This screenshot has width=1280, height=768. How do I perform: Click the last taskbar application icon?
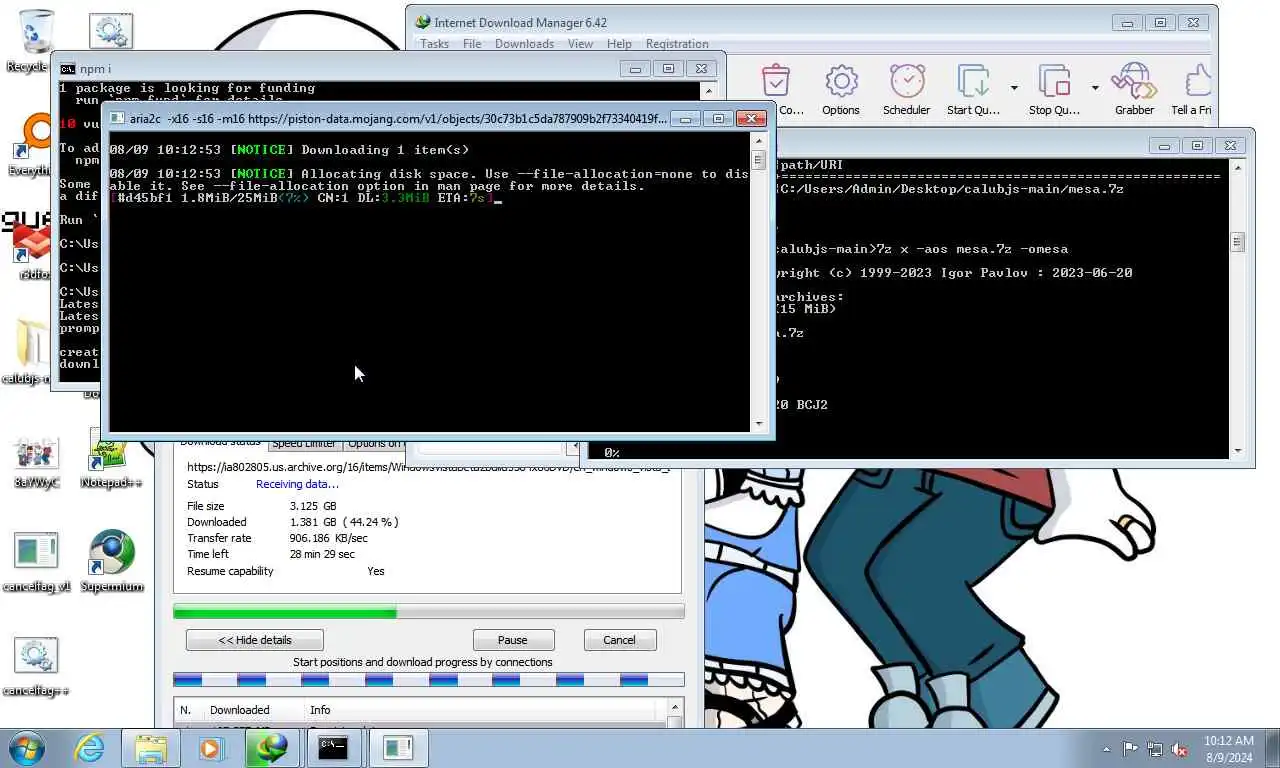pos(397,748)
